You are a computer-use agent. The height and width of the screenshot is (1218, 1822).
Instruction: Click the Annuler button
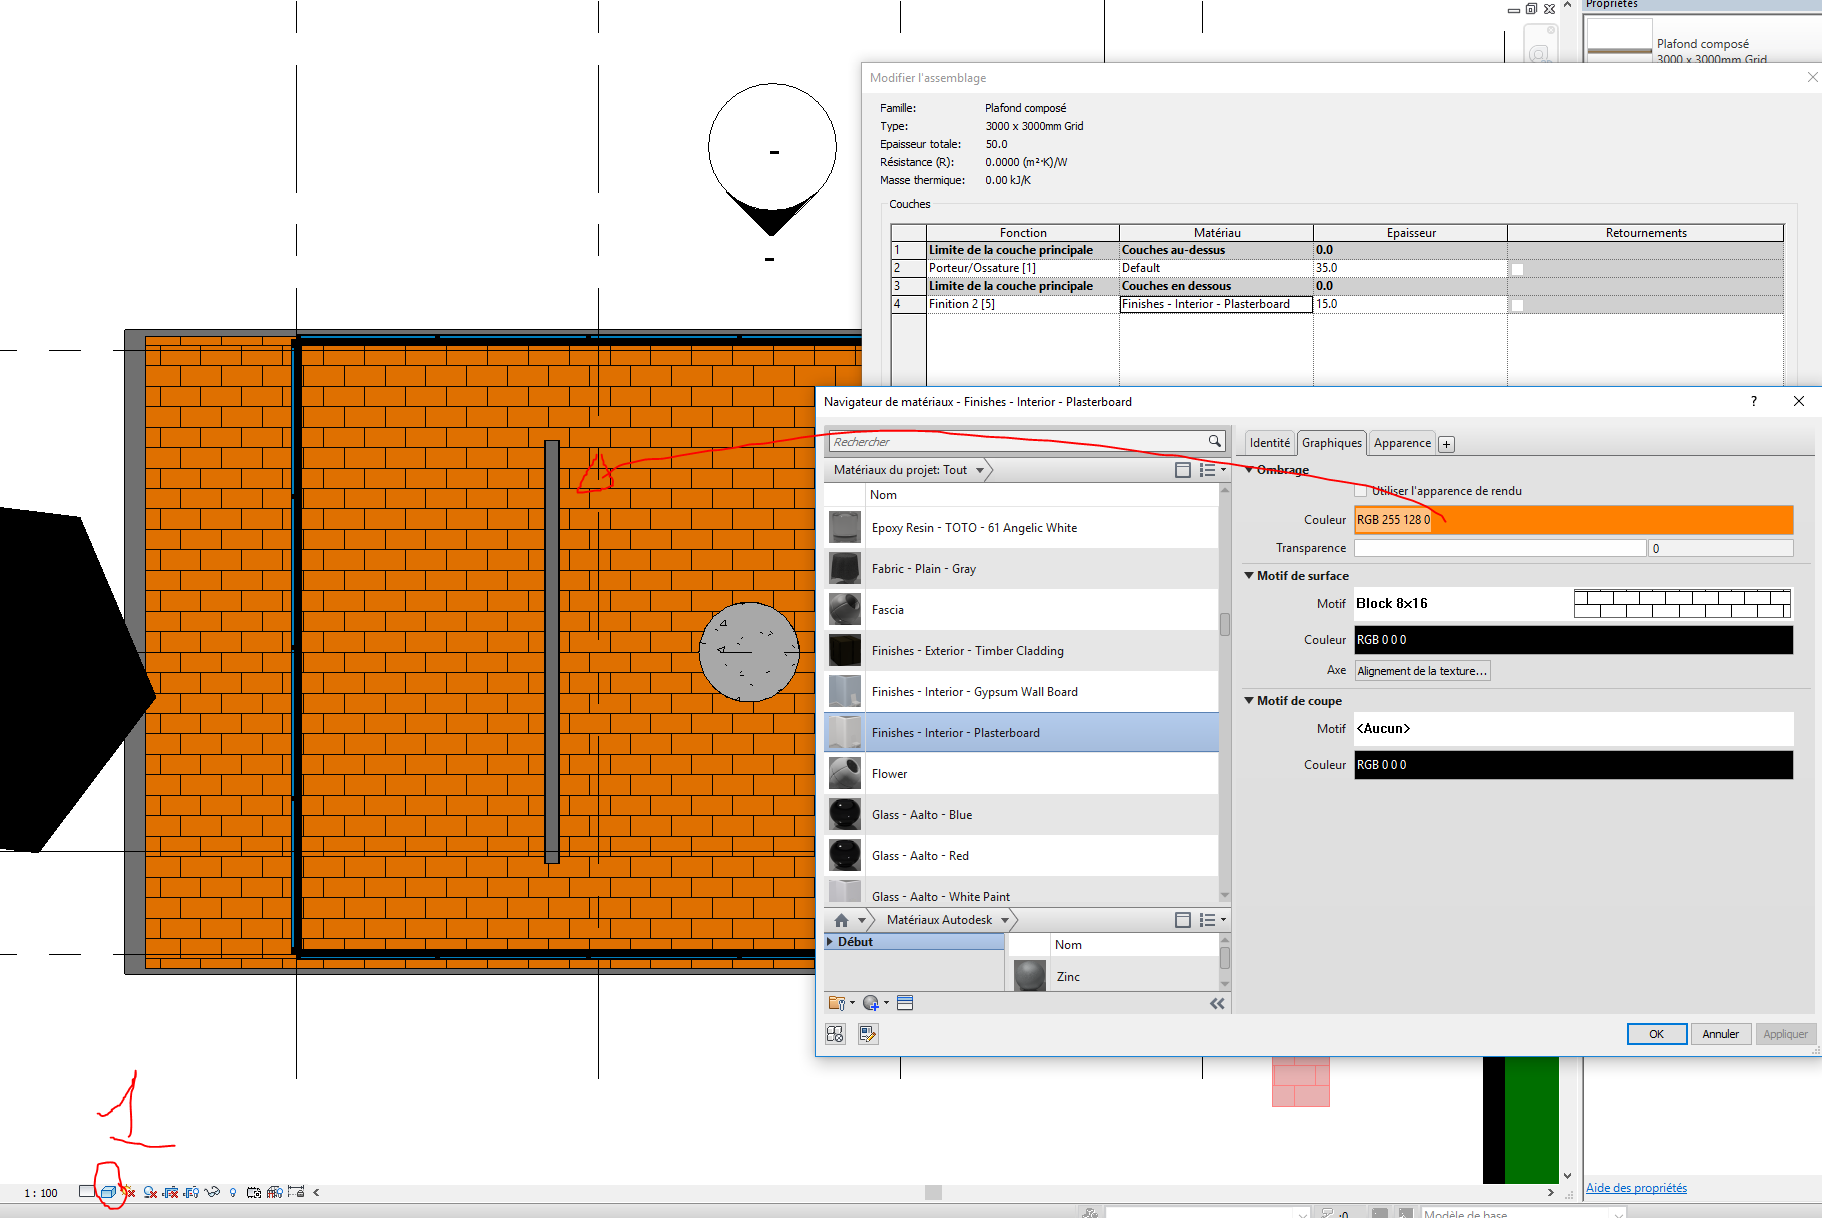point(1720,1034)
